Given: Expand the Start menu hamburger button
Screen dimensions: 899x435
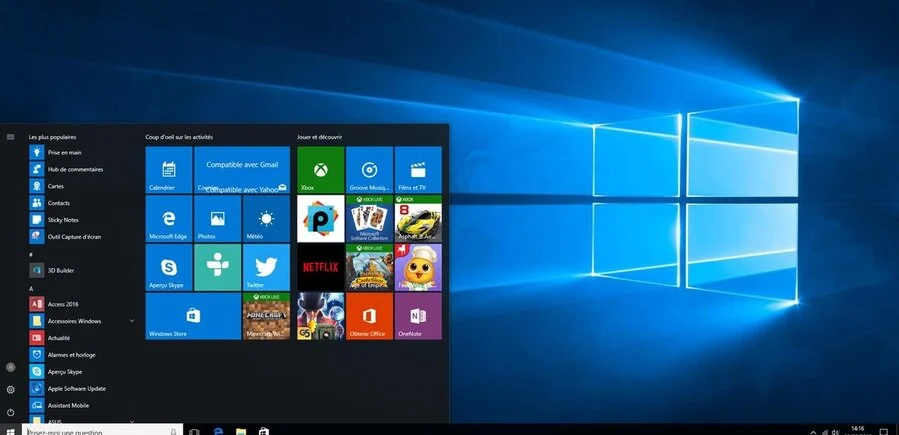Looking at the screenshot, I should pos(10,137).
